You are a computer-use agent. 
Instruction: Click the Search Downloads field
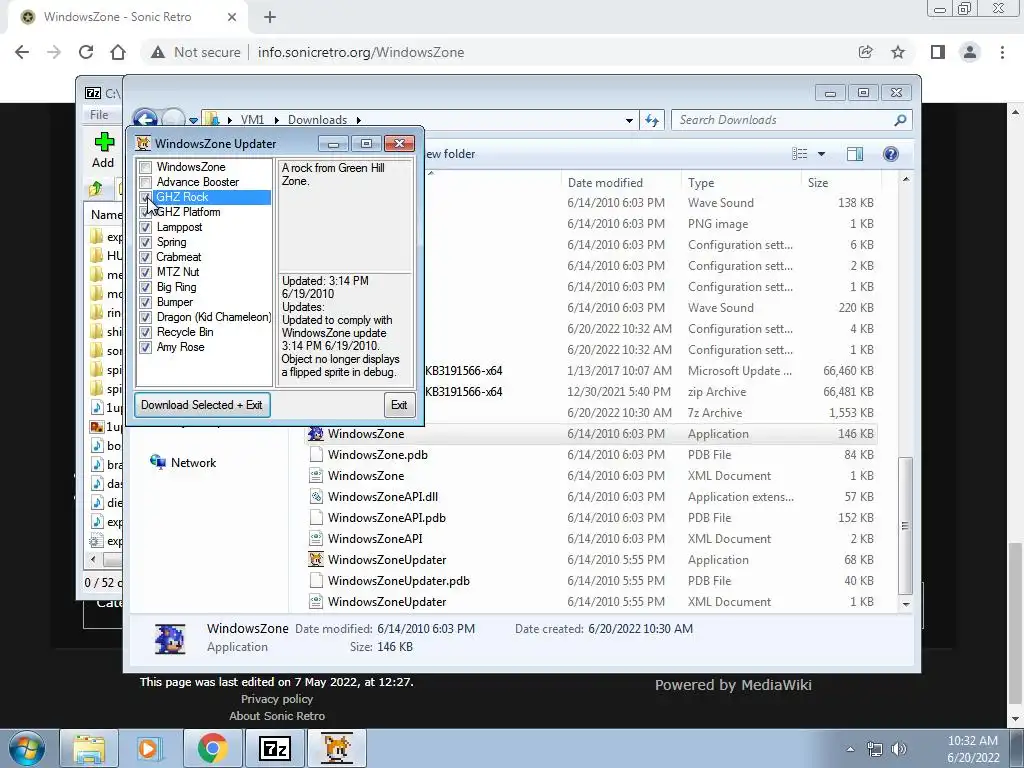pyautogui.click(x=784, y=120)
